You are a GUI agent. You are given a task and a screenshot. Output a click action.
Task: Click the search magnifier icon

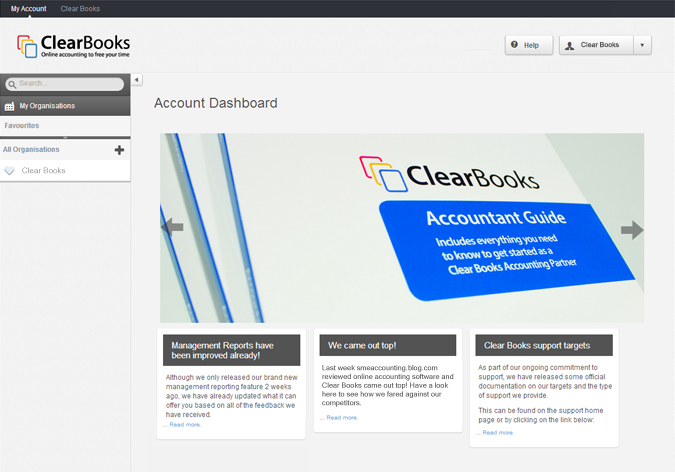click(12, 84)
